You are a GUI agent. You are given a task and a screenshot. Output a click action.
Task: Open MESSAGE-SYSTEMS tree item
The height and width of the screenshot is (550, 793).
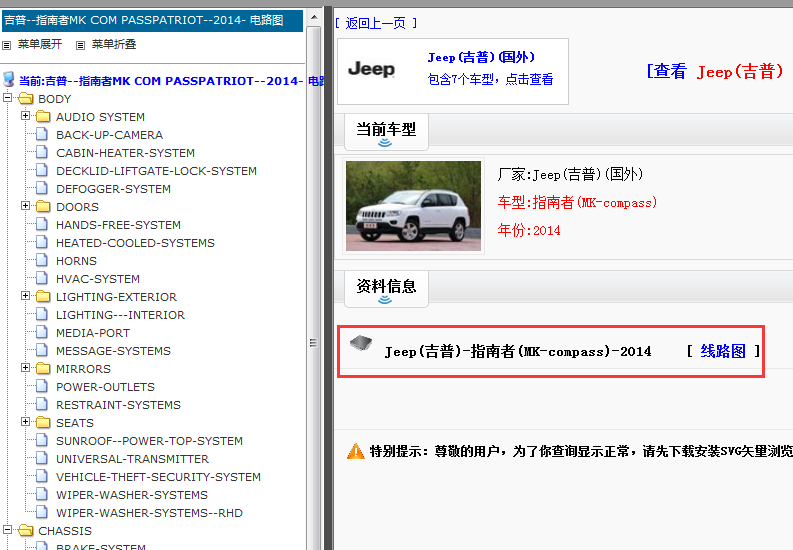pos(113,351)
